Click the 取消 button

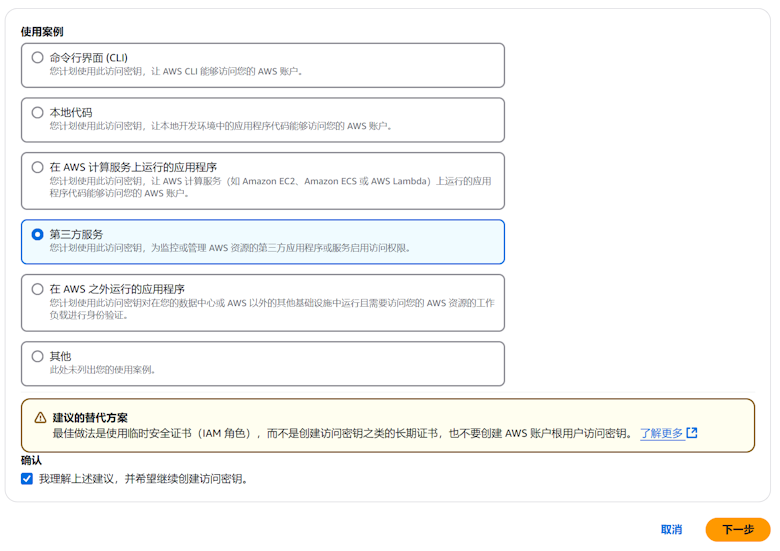[x=671, y=529]
